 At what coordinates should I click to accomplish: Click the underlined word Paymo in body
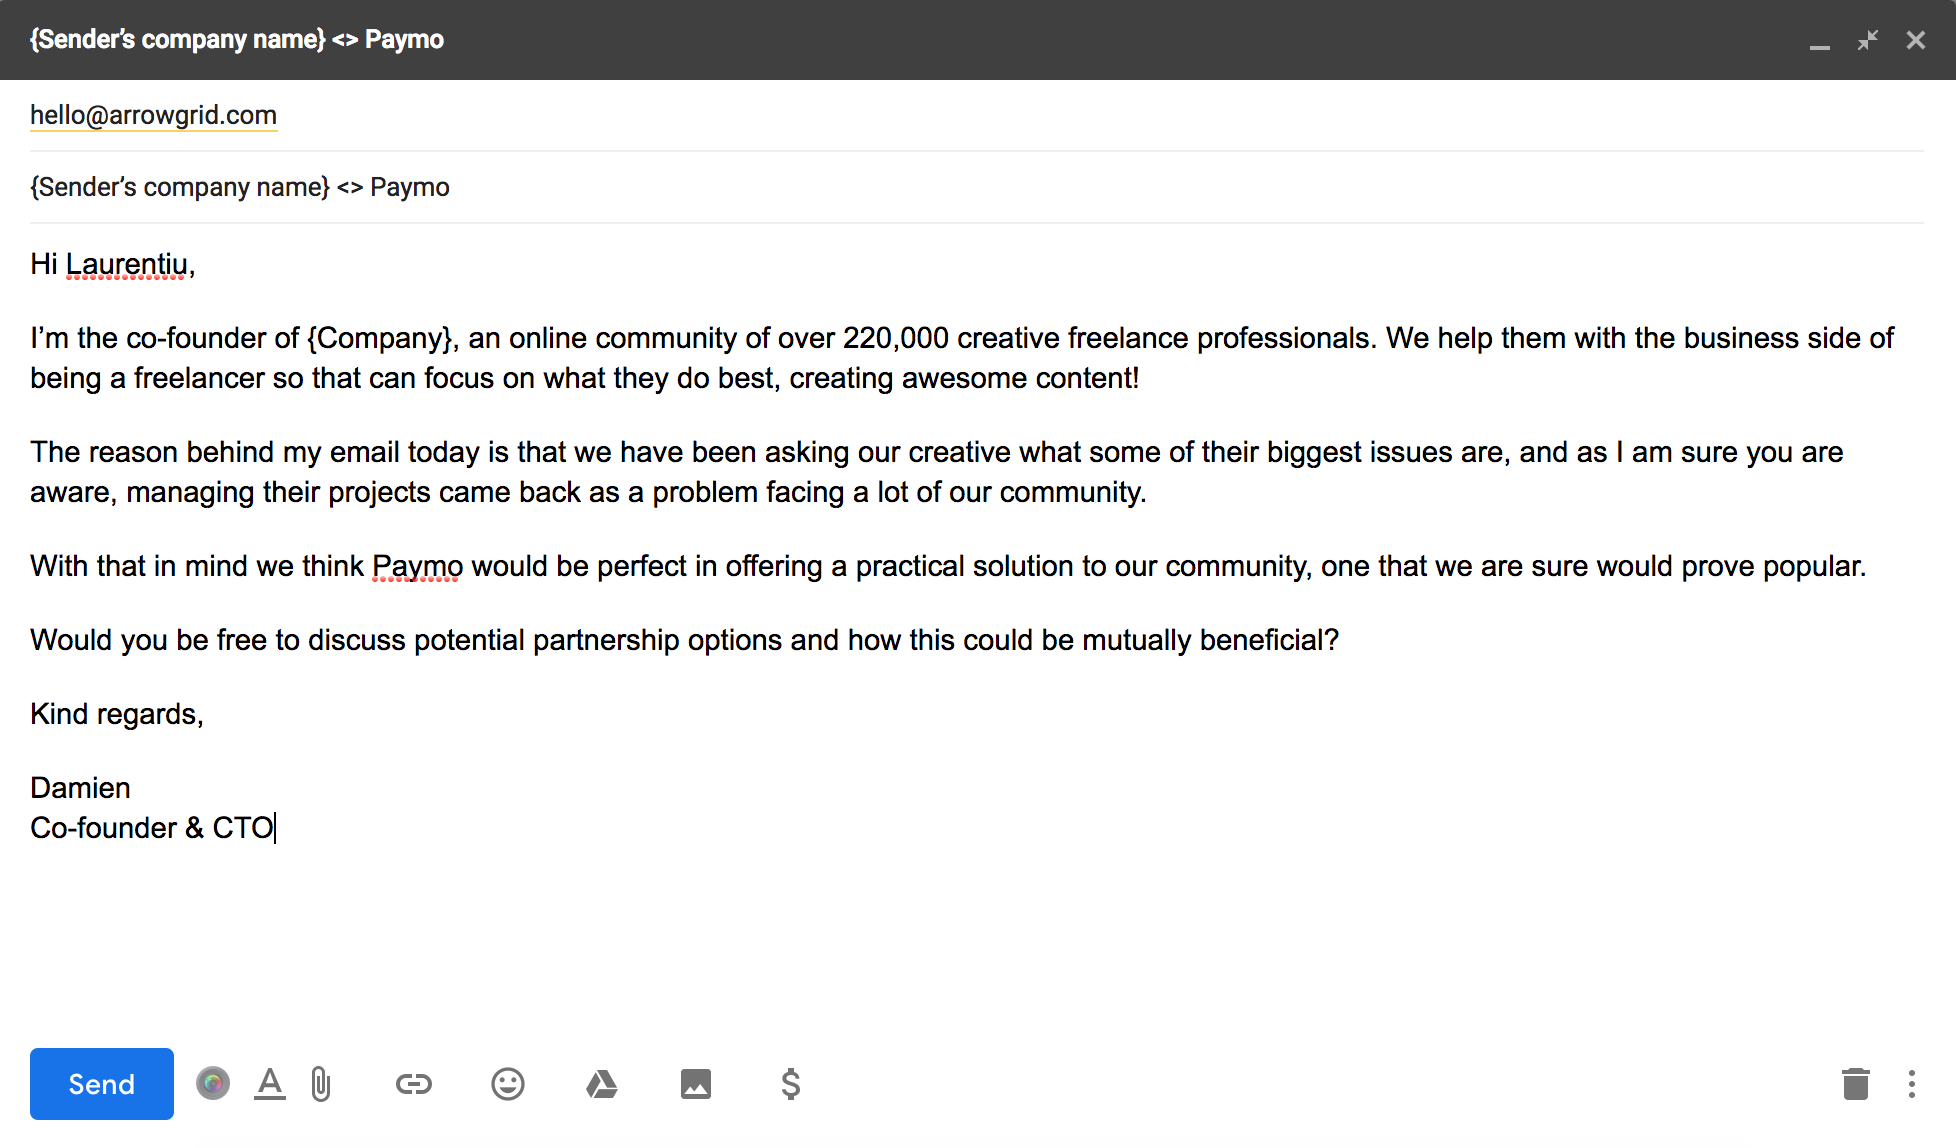pyautogui.click(x=417, y=567)
